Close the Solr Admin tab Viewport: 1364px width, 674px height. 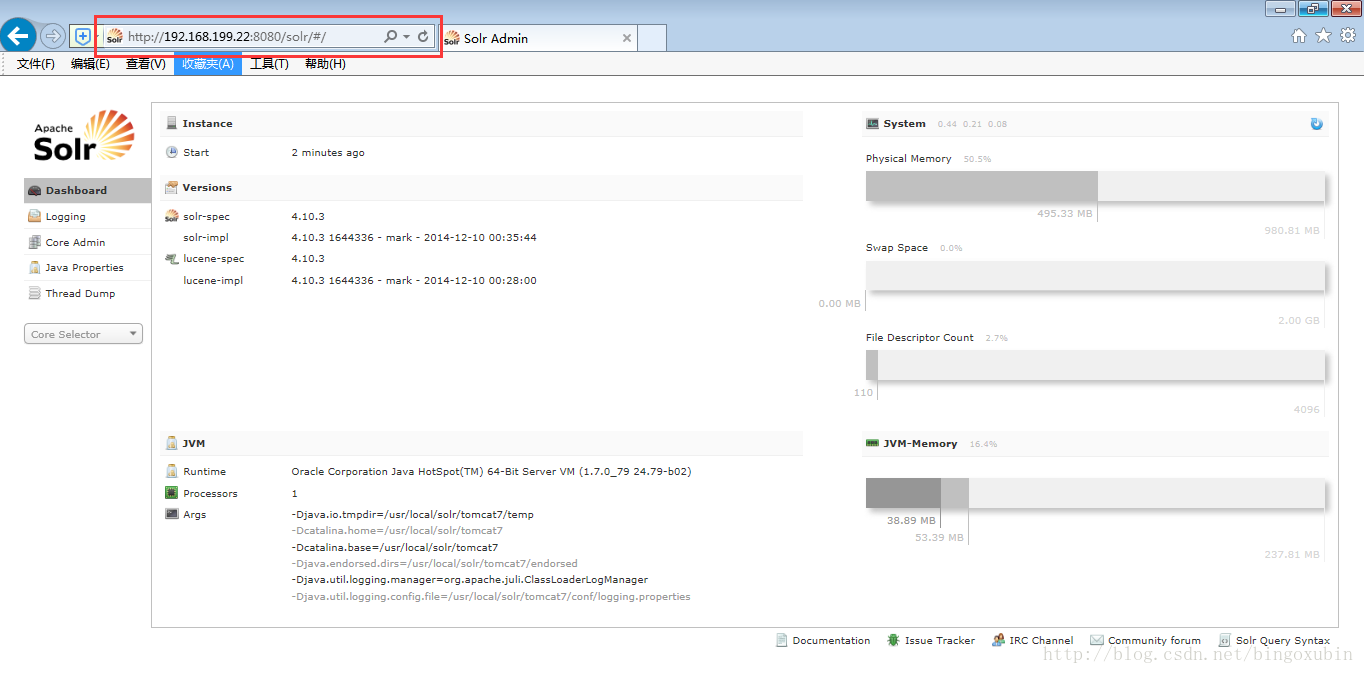point(627,38)
